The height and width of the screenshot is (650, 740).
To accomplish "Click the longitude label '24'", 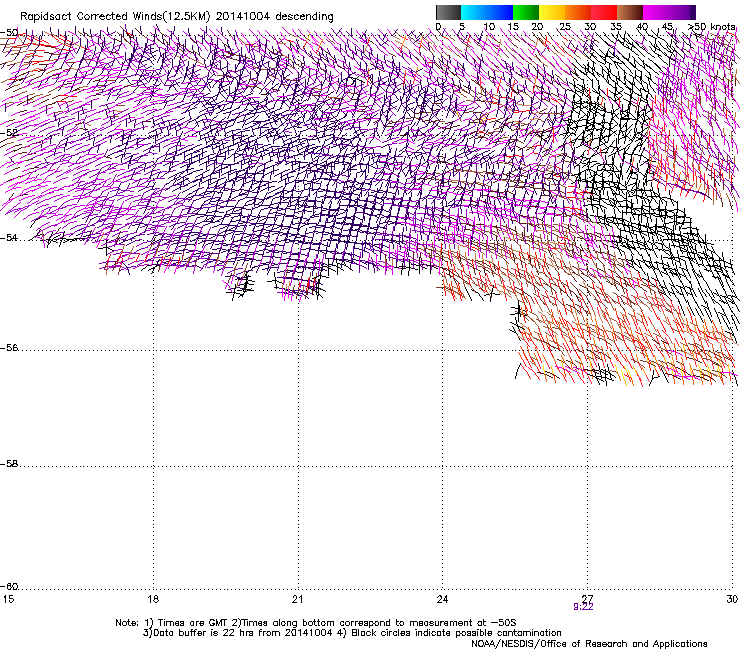I will coord(442,599).
